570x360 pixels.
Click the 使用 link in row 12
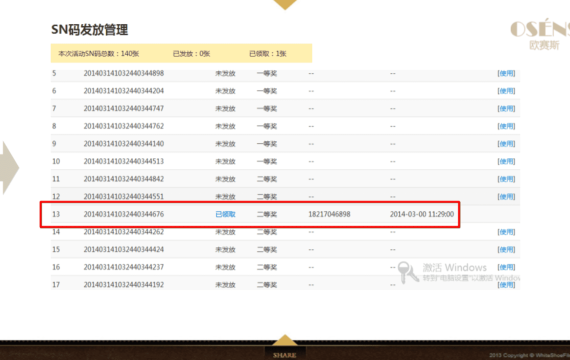click(x=506, y=197)
